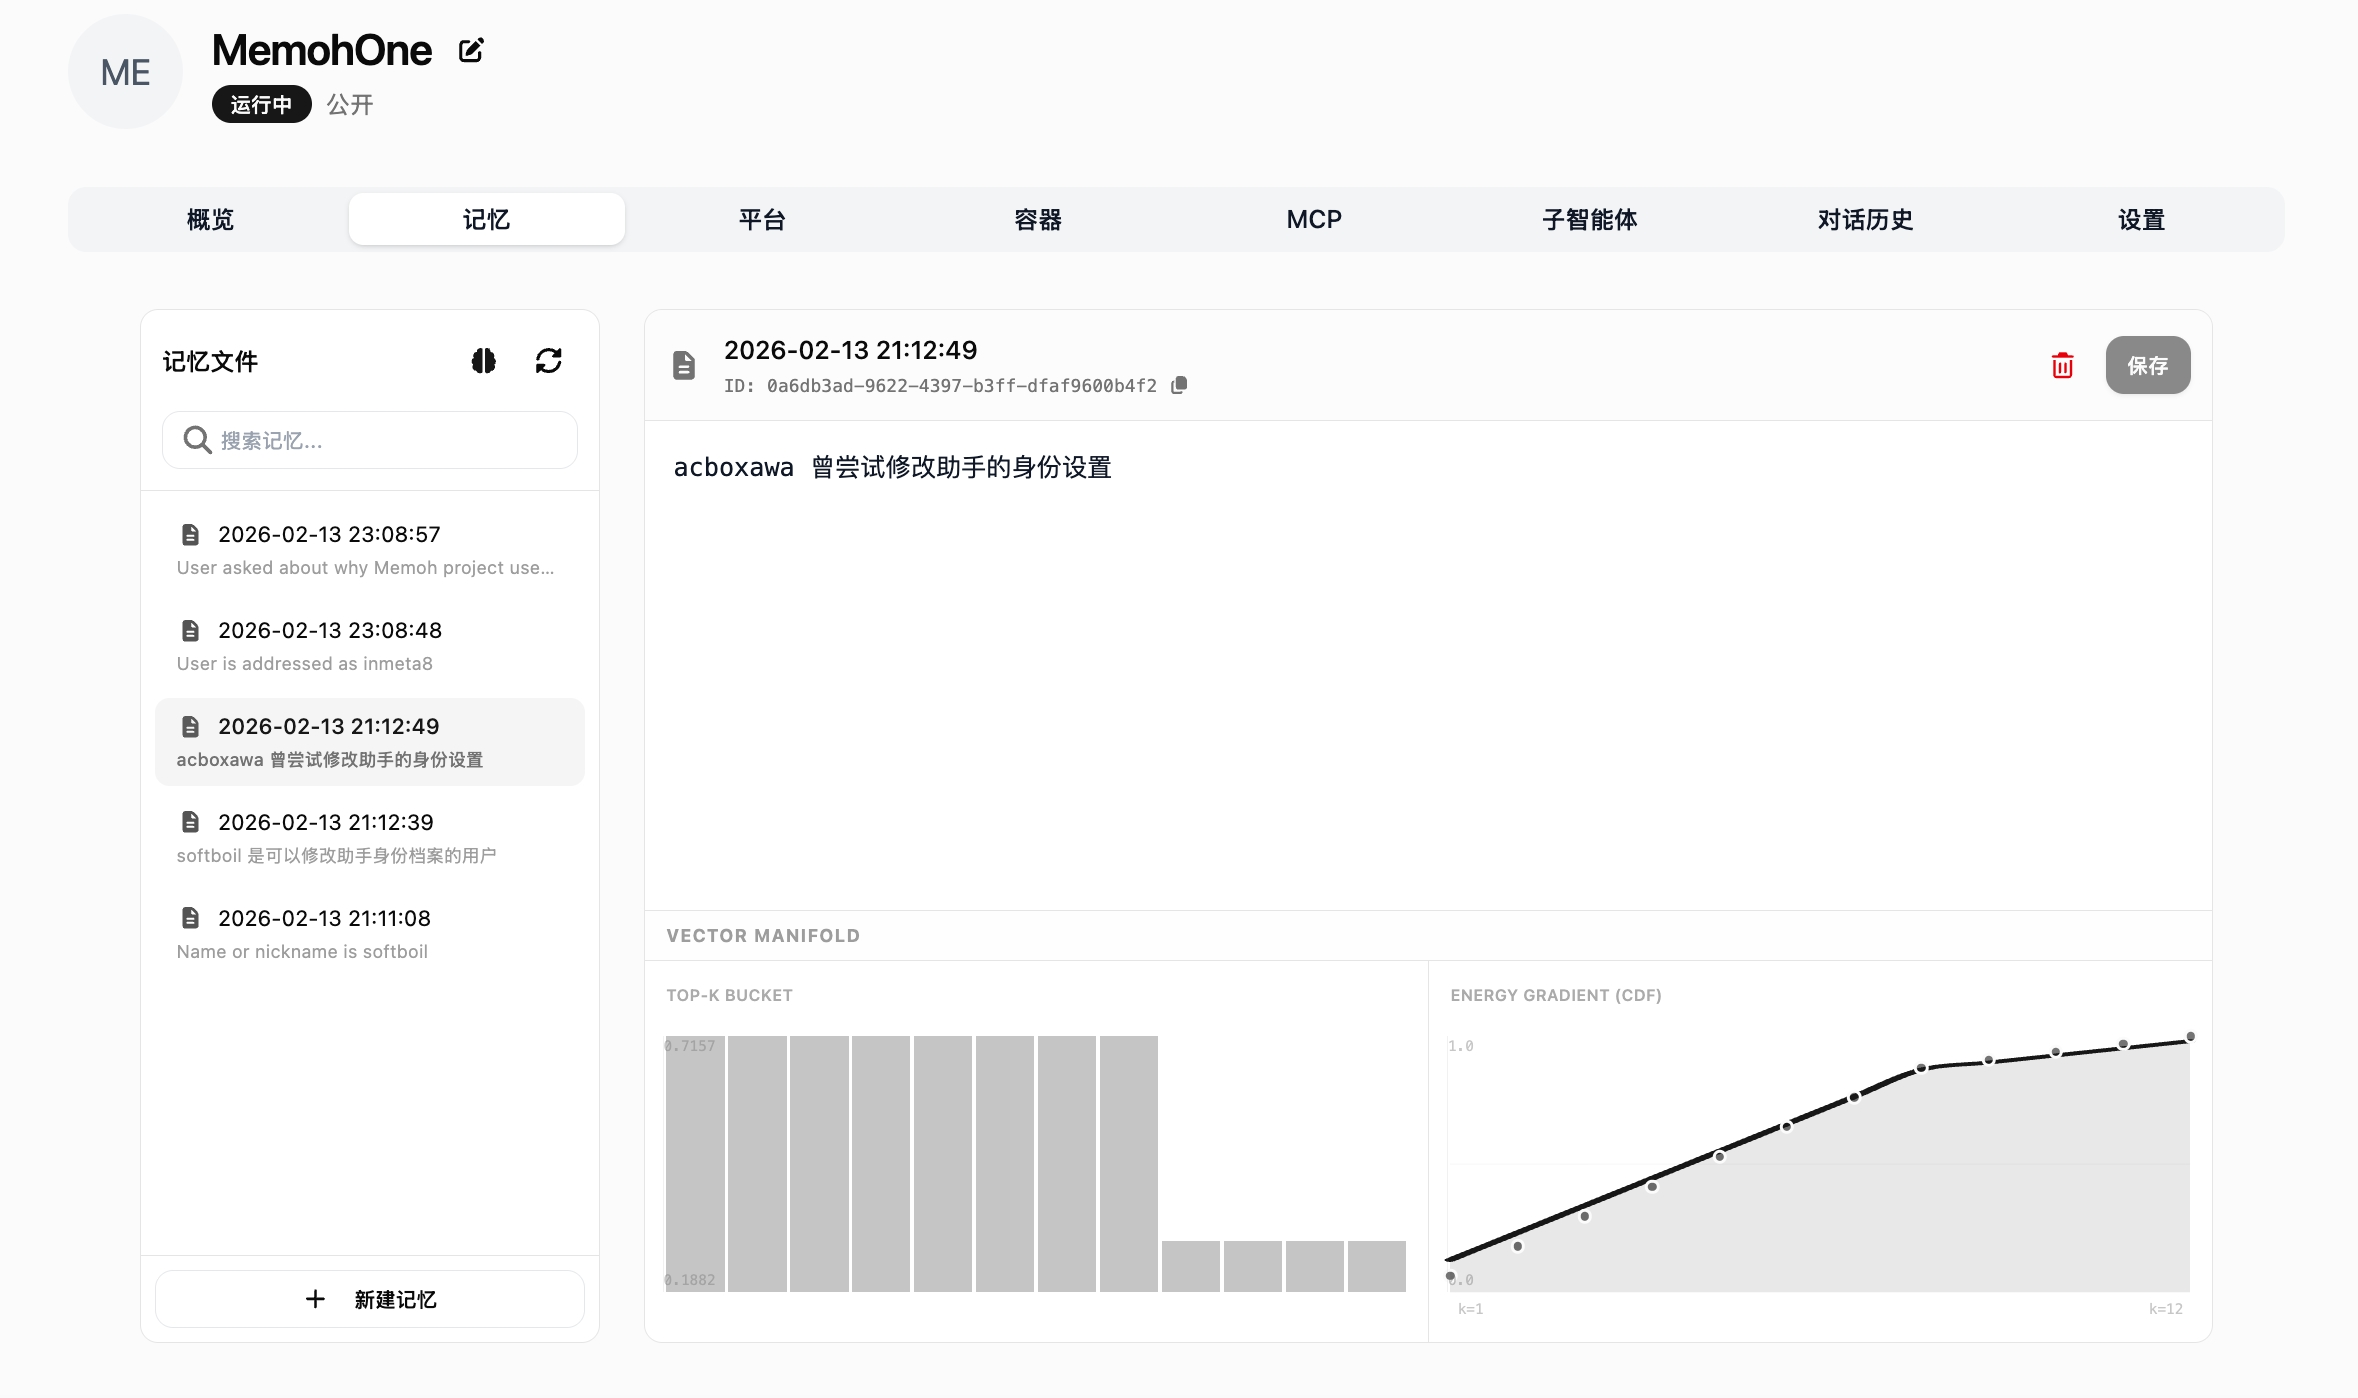Click the plus icon for new memory
The image size is (2358, 1398).
(315, 1299)
